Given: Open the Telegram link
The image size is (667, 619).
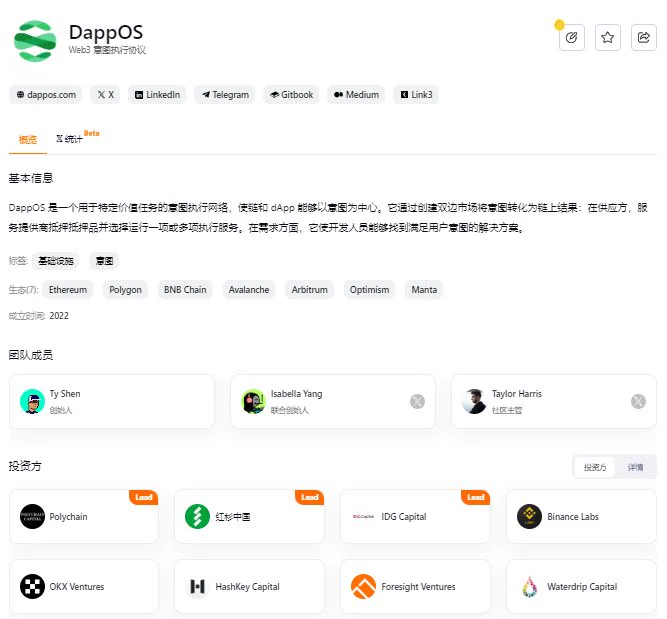Looking at the screenshot, I should pyautogui.click(x=225, y=94).
